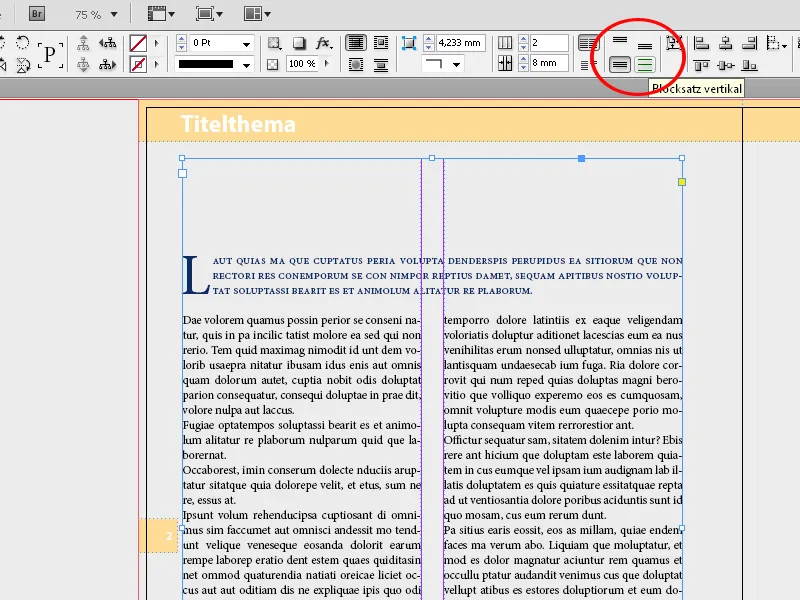Click the gutter width stepper arrows
800x600 pixels.
click(x=523, y=63)
